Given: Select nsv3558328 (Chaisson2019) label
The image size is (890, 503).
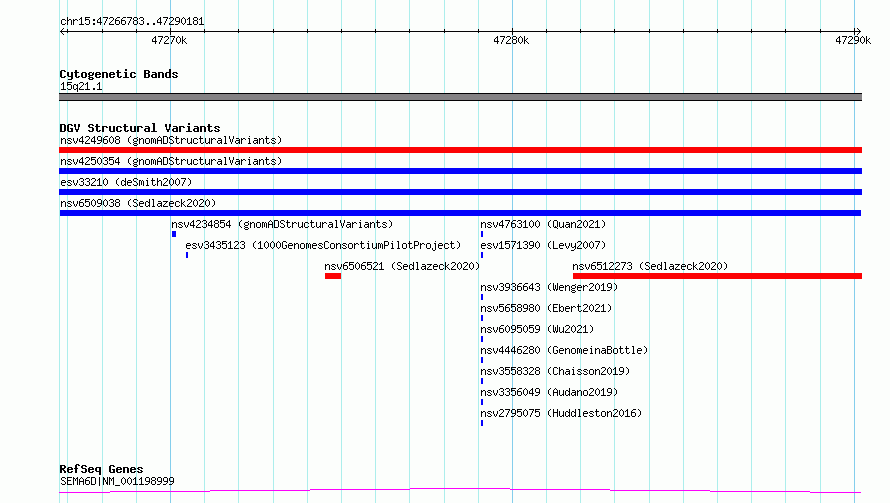Looking at the screenshot, I should [x=555, y=371].
